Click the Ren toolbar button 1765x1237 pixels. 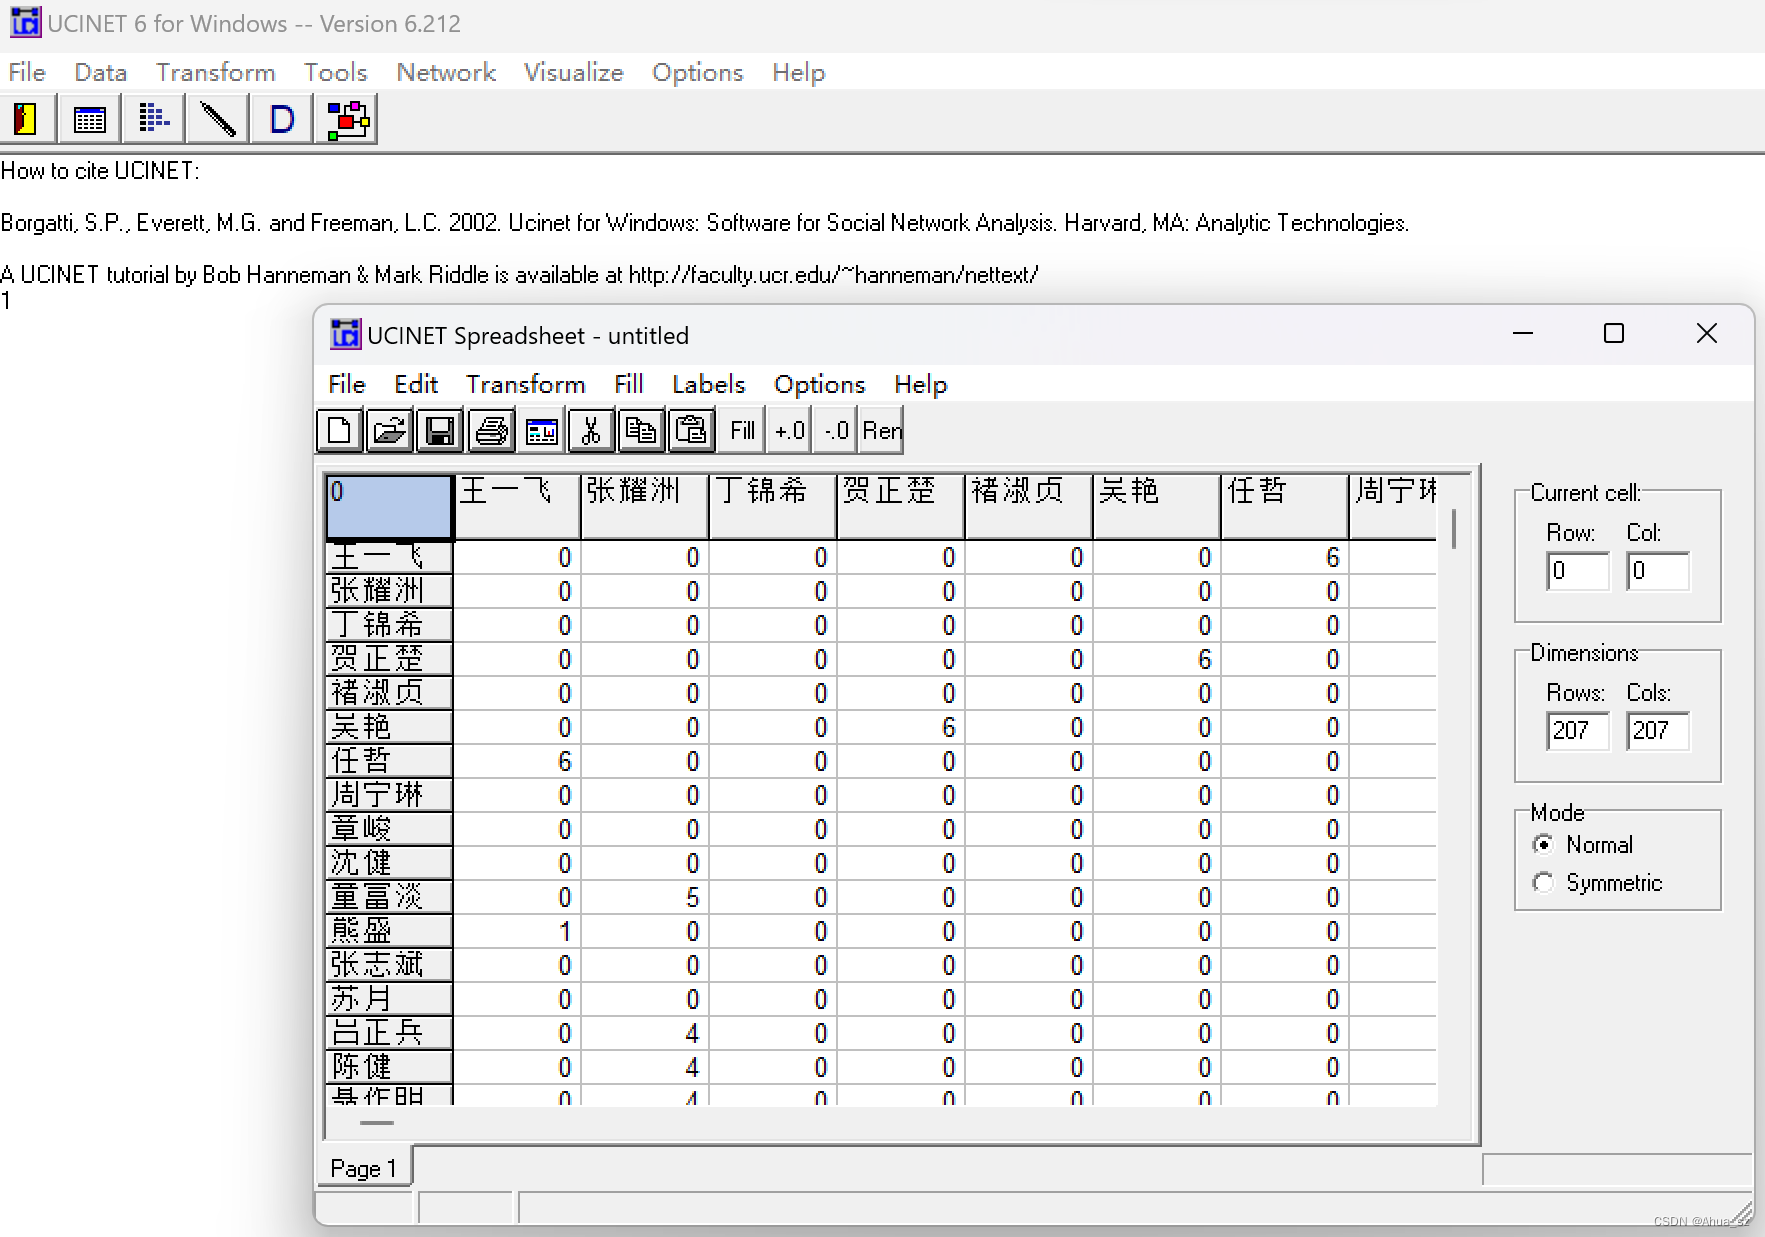(x=882, y=431)
